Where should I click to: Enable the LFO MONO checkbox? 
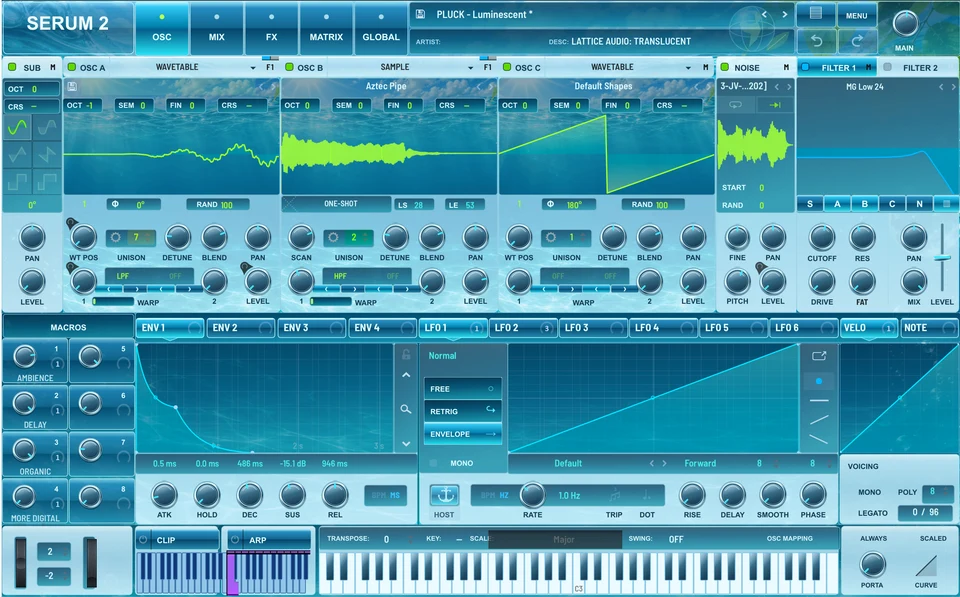pyautogui.click(x=433, y=464)
